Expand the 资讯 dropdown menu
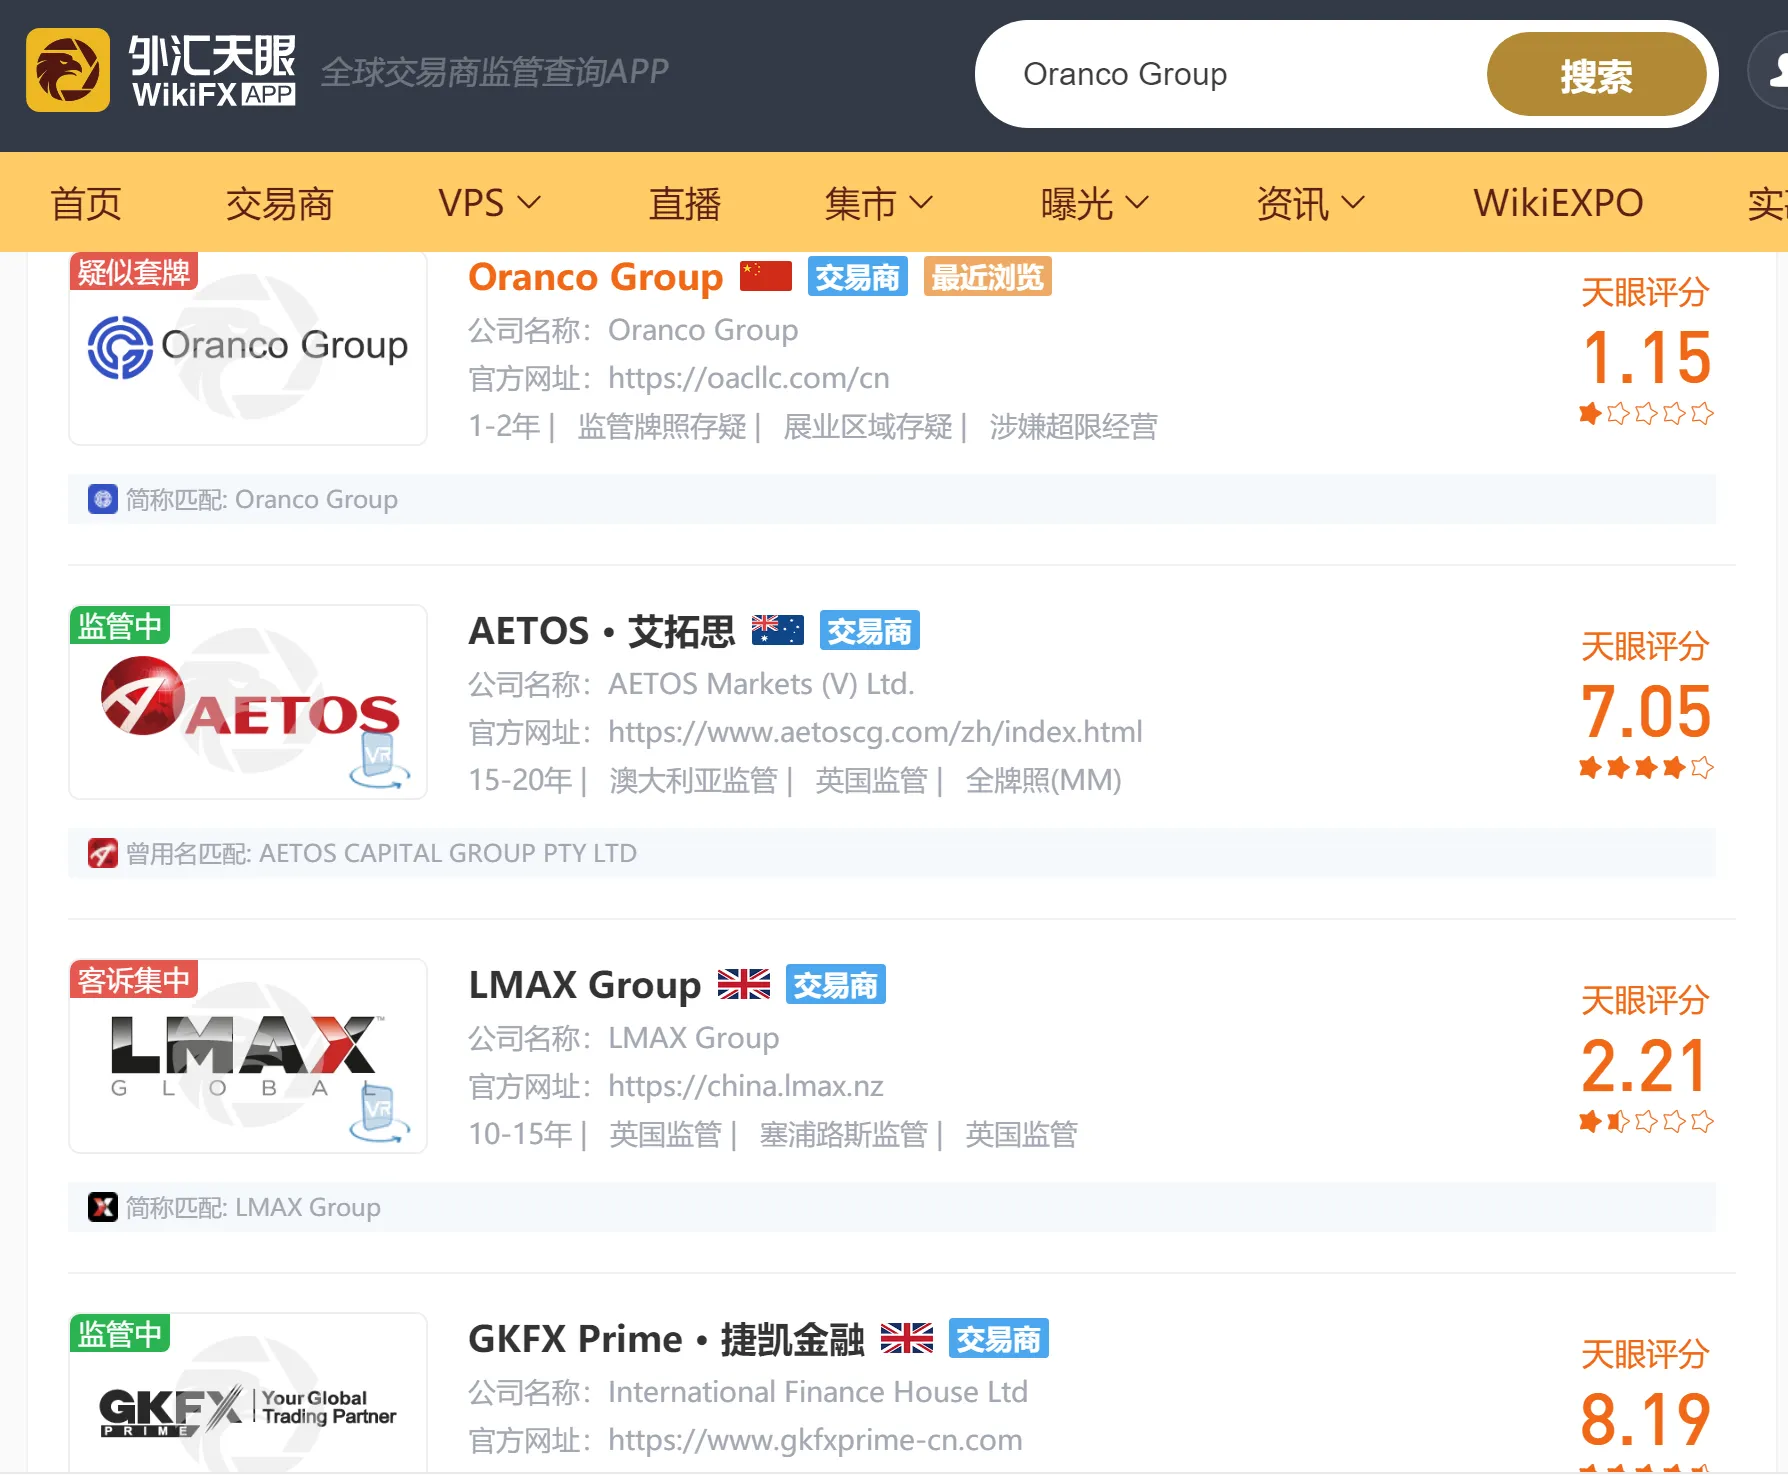The image size is (1788, 1482). 1310,203
